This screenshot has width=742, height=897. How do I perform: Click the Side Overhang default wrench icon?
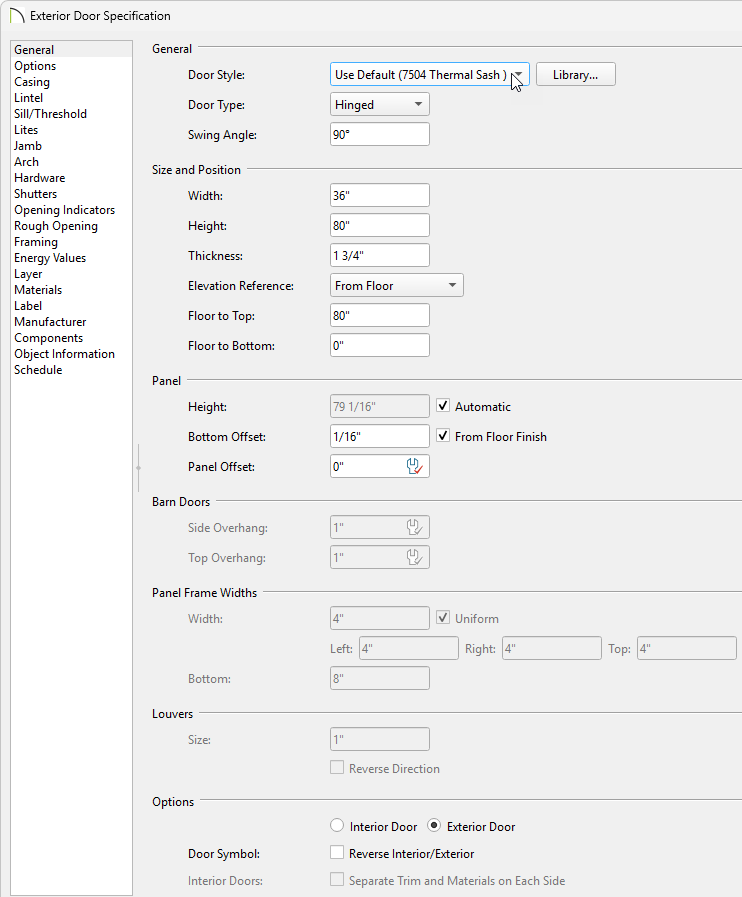[x=415, y=527]
